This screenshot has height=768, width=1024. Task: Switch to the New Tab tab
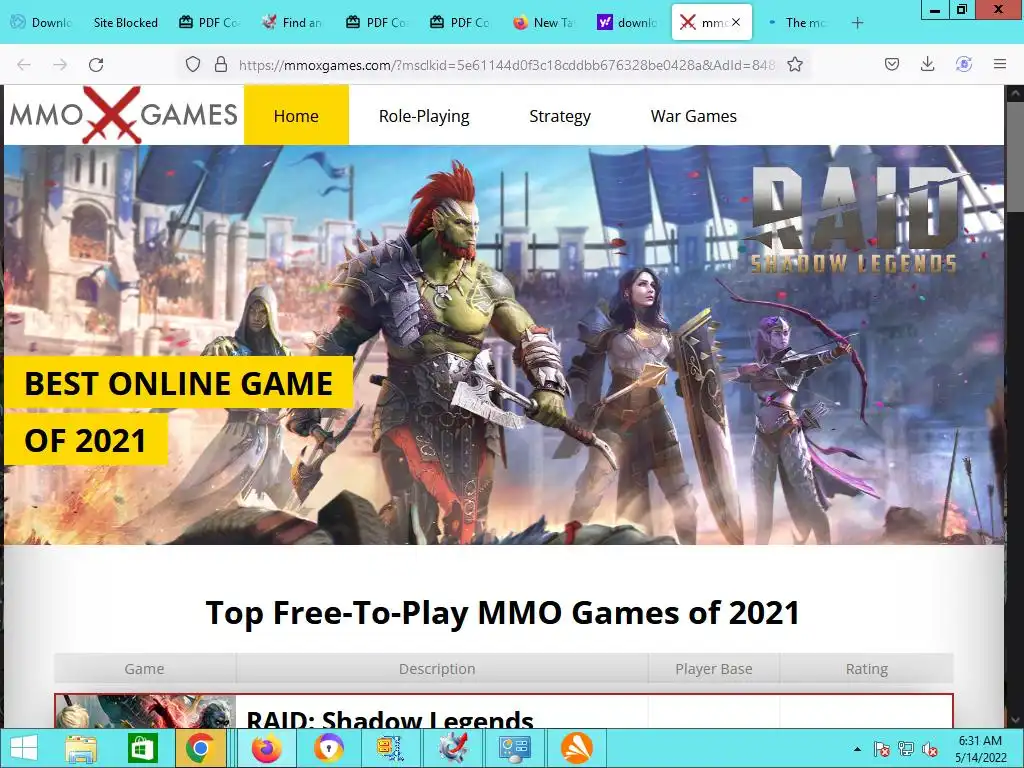pos(543,23)
